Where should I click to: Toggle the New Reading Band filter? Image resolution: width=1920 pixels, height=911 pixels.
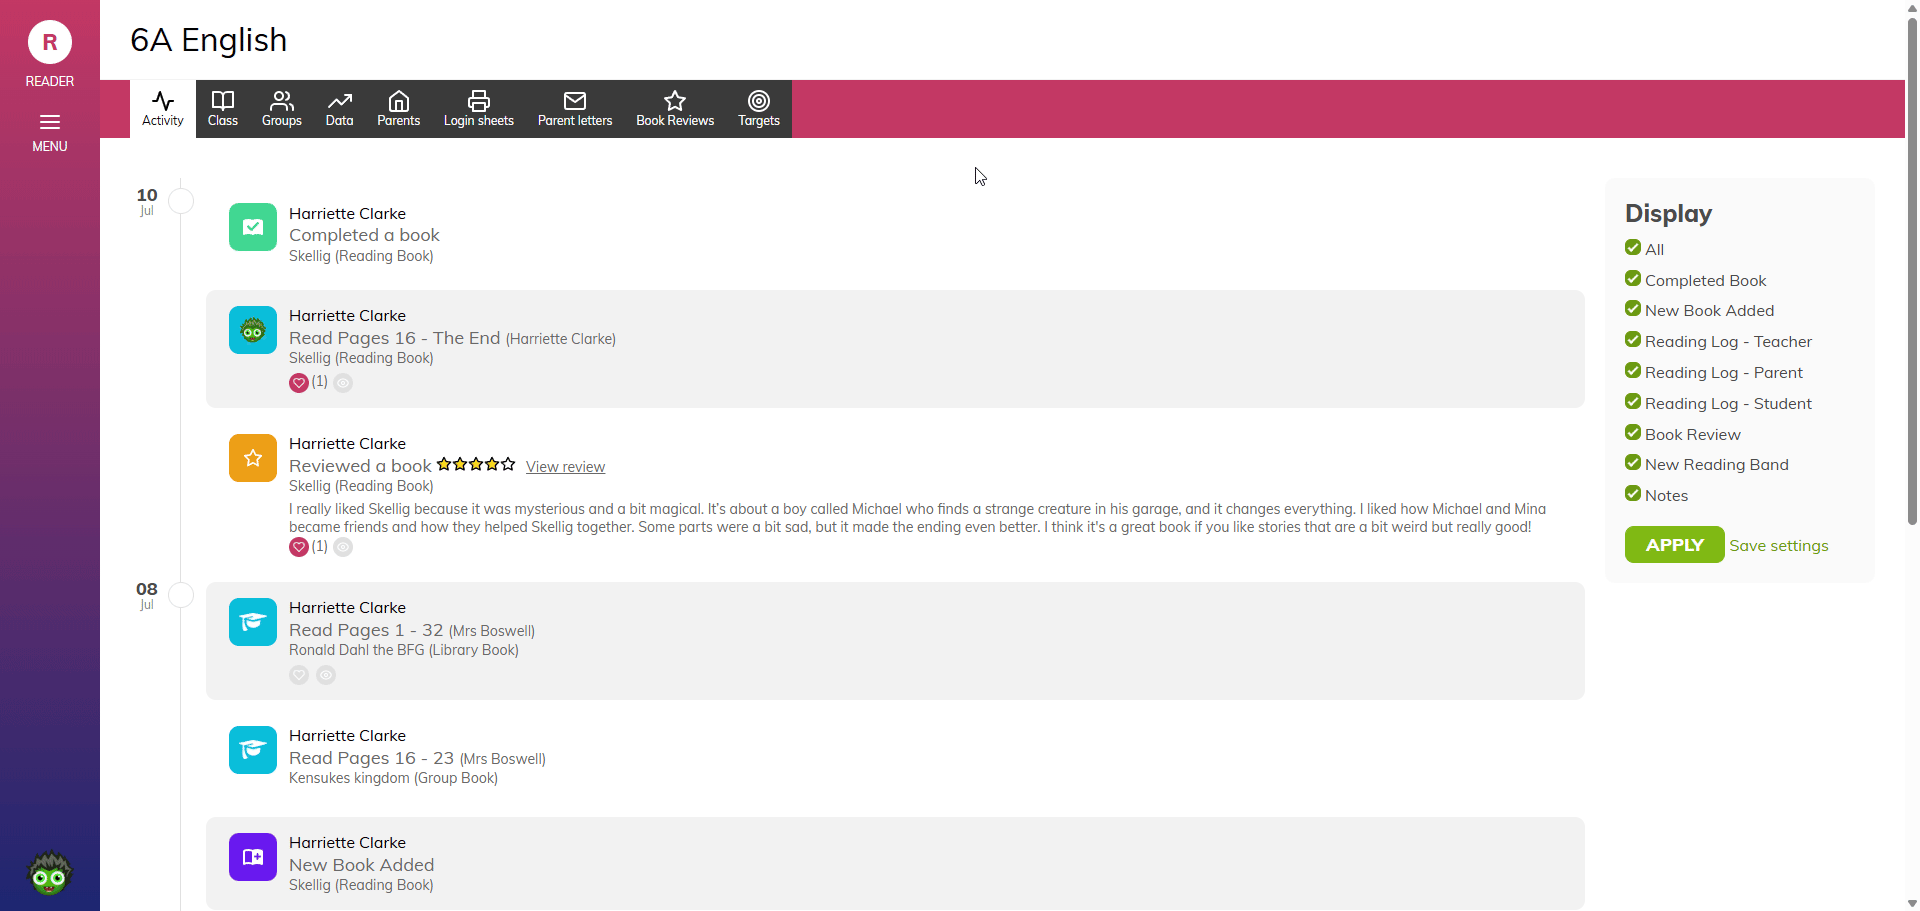point(1633,463)
